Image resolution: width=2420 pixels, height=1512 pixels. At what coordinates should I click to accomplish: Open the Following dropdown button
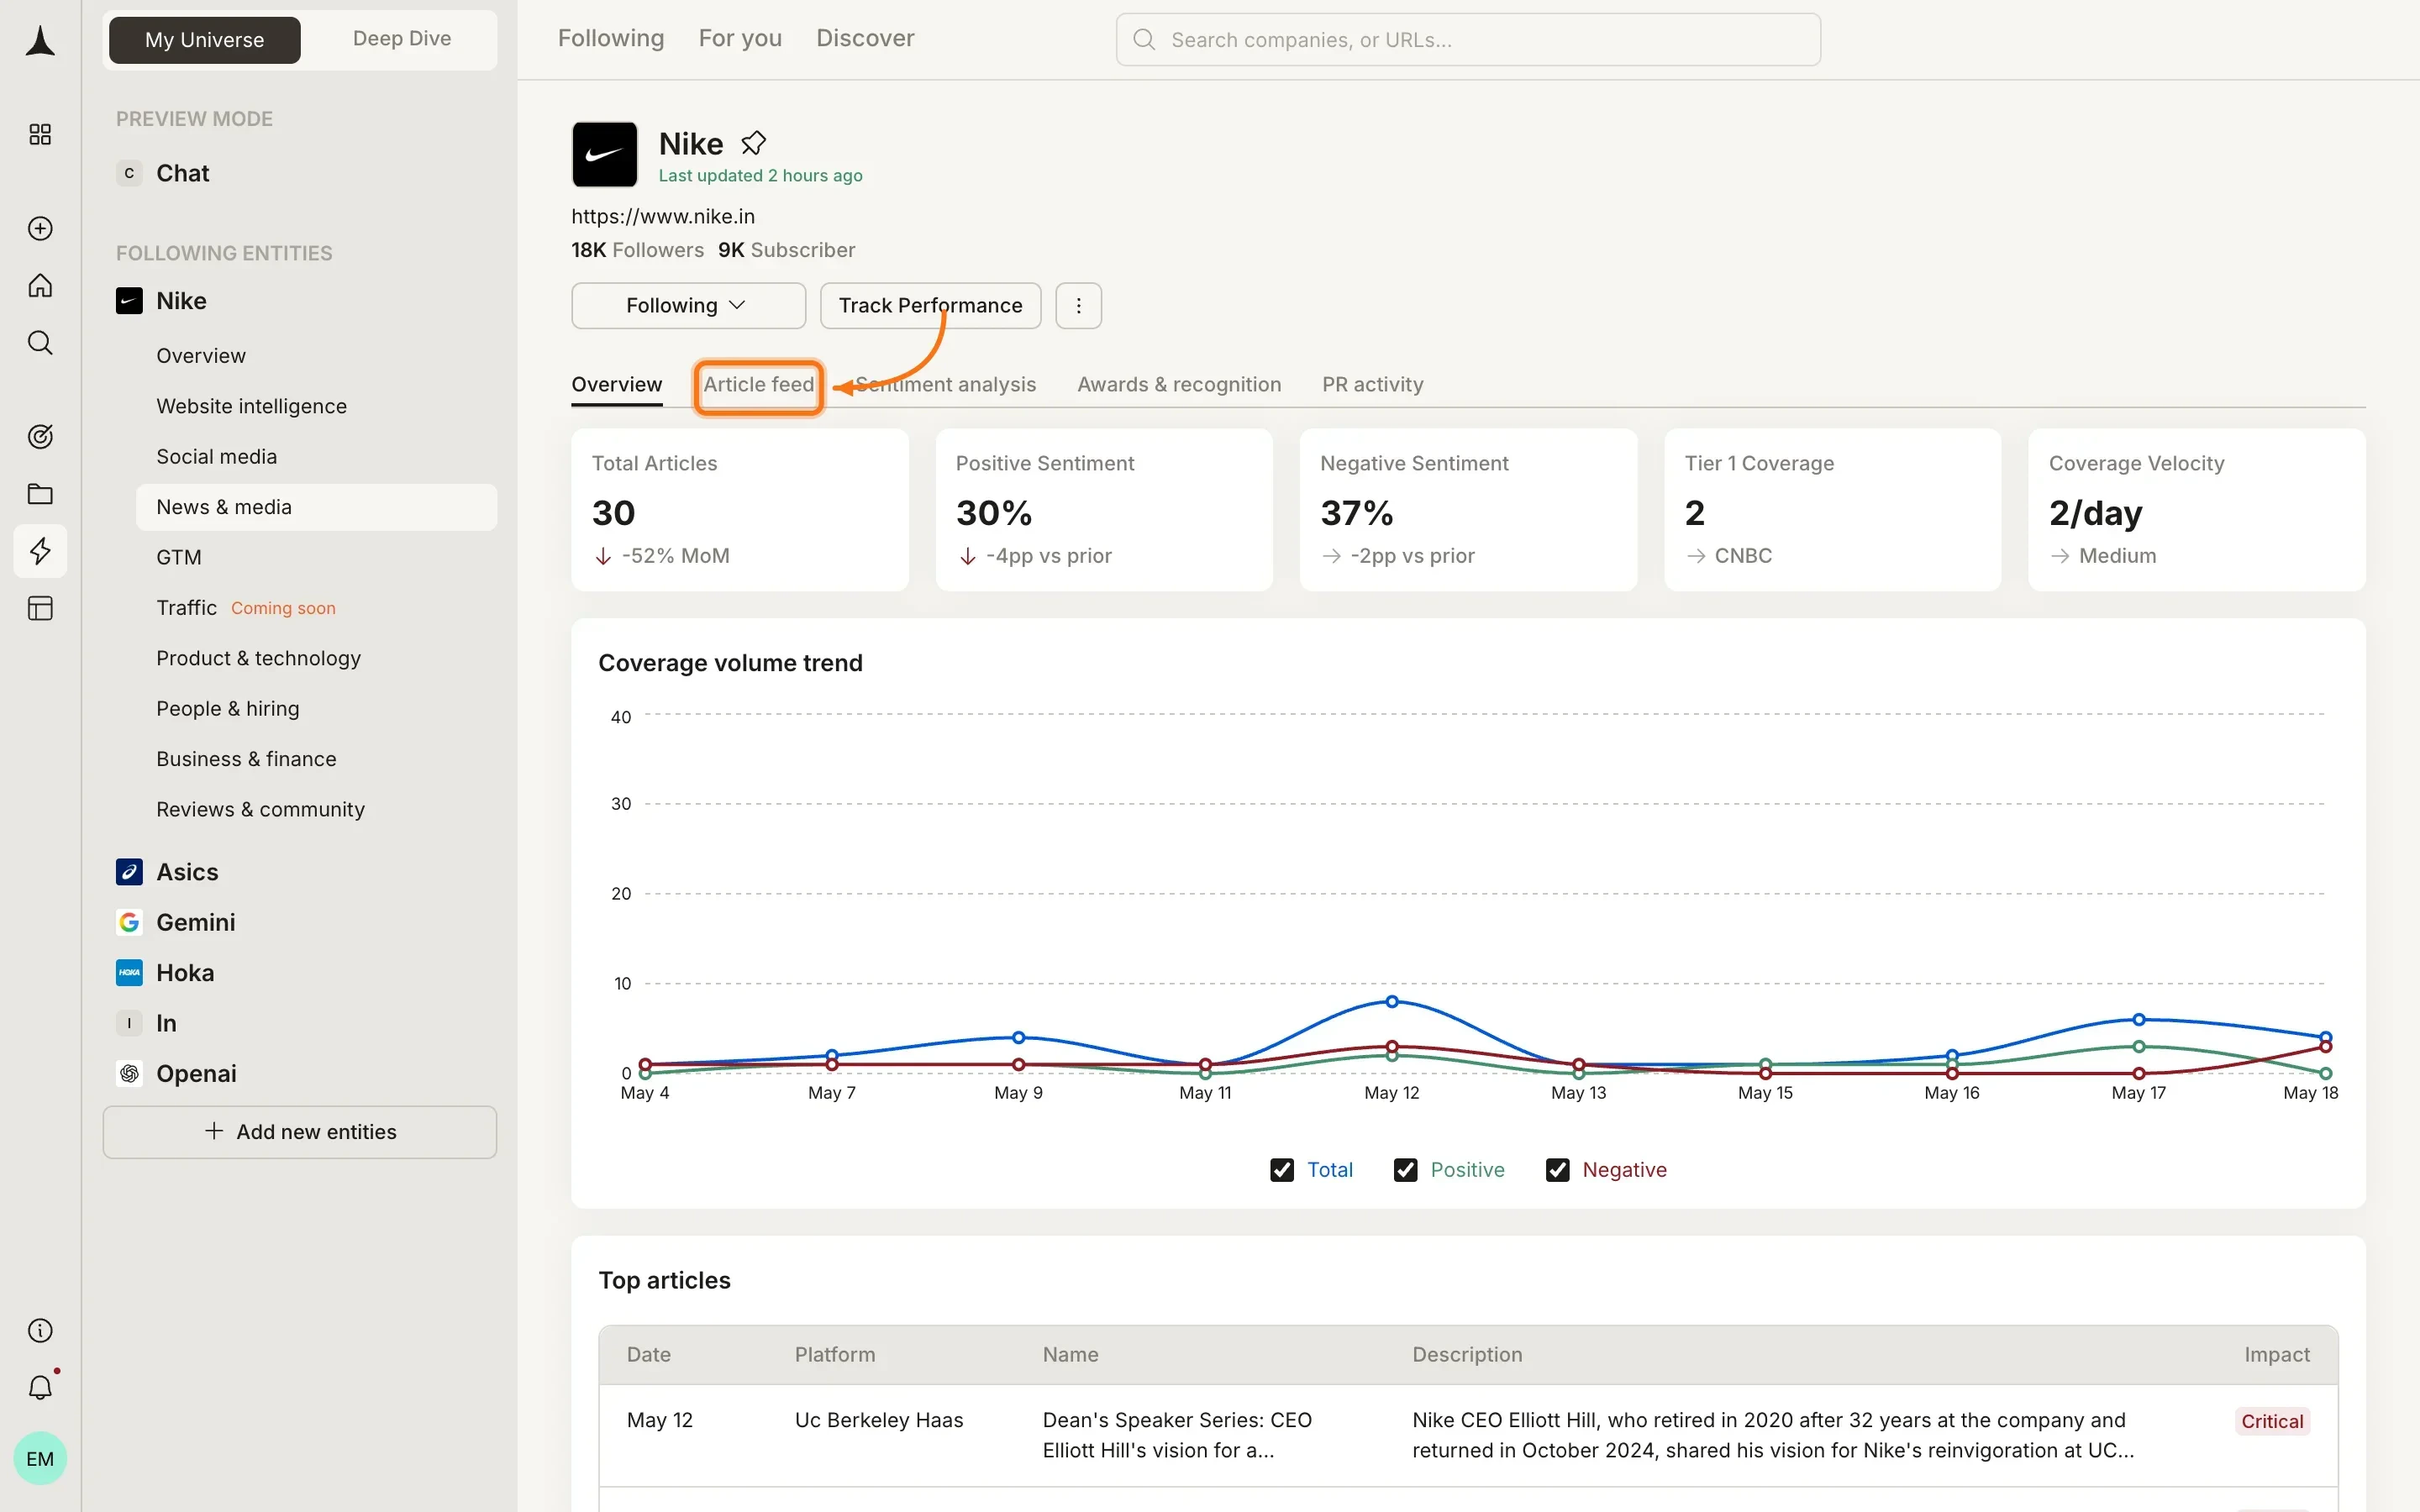688,306
